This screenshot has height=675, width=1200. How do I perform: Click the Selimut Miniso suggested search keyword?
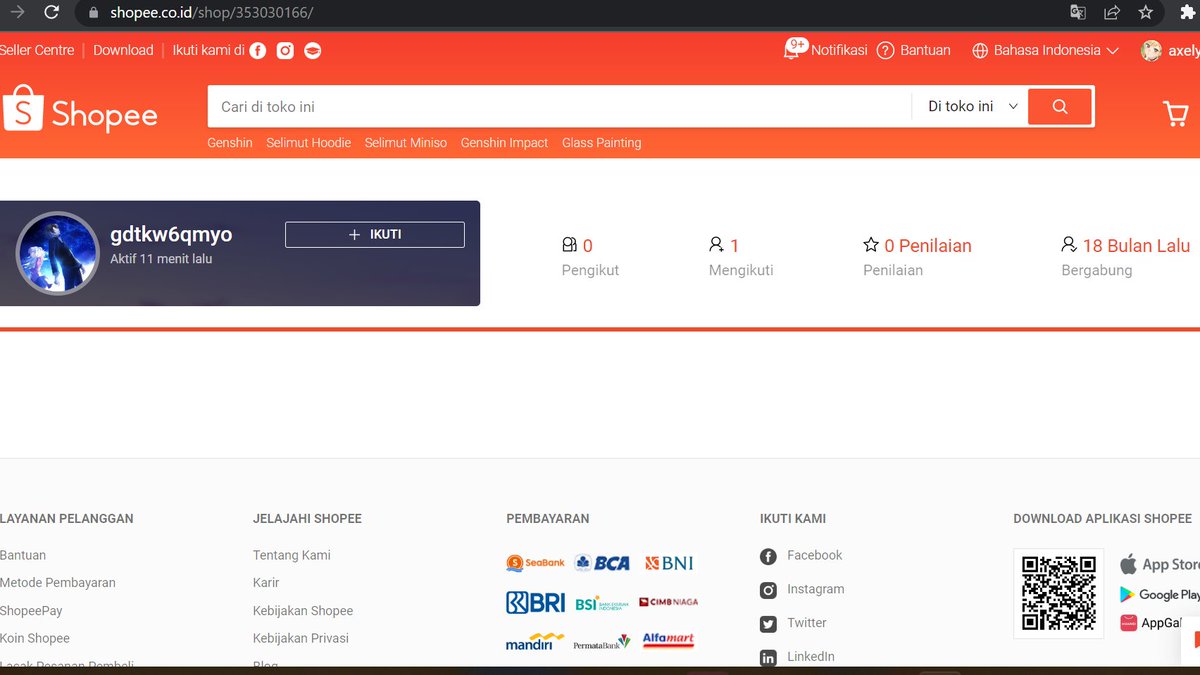click(x=406, y=143)
